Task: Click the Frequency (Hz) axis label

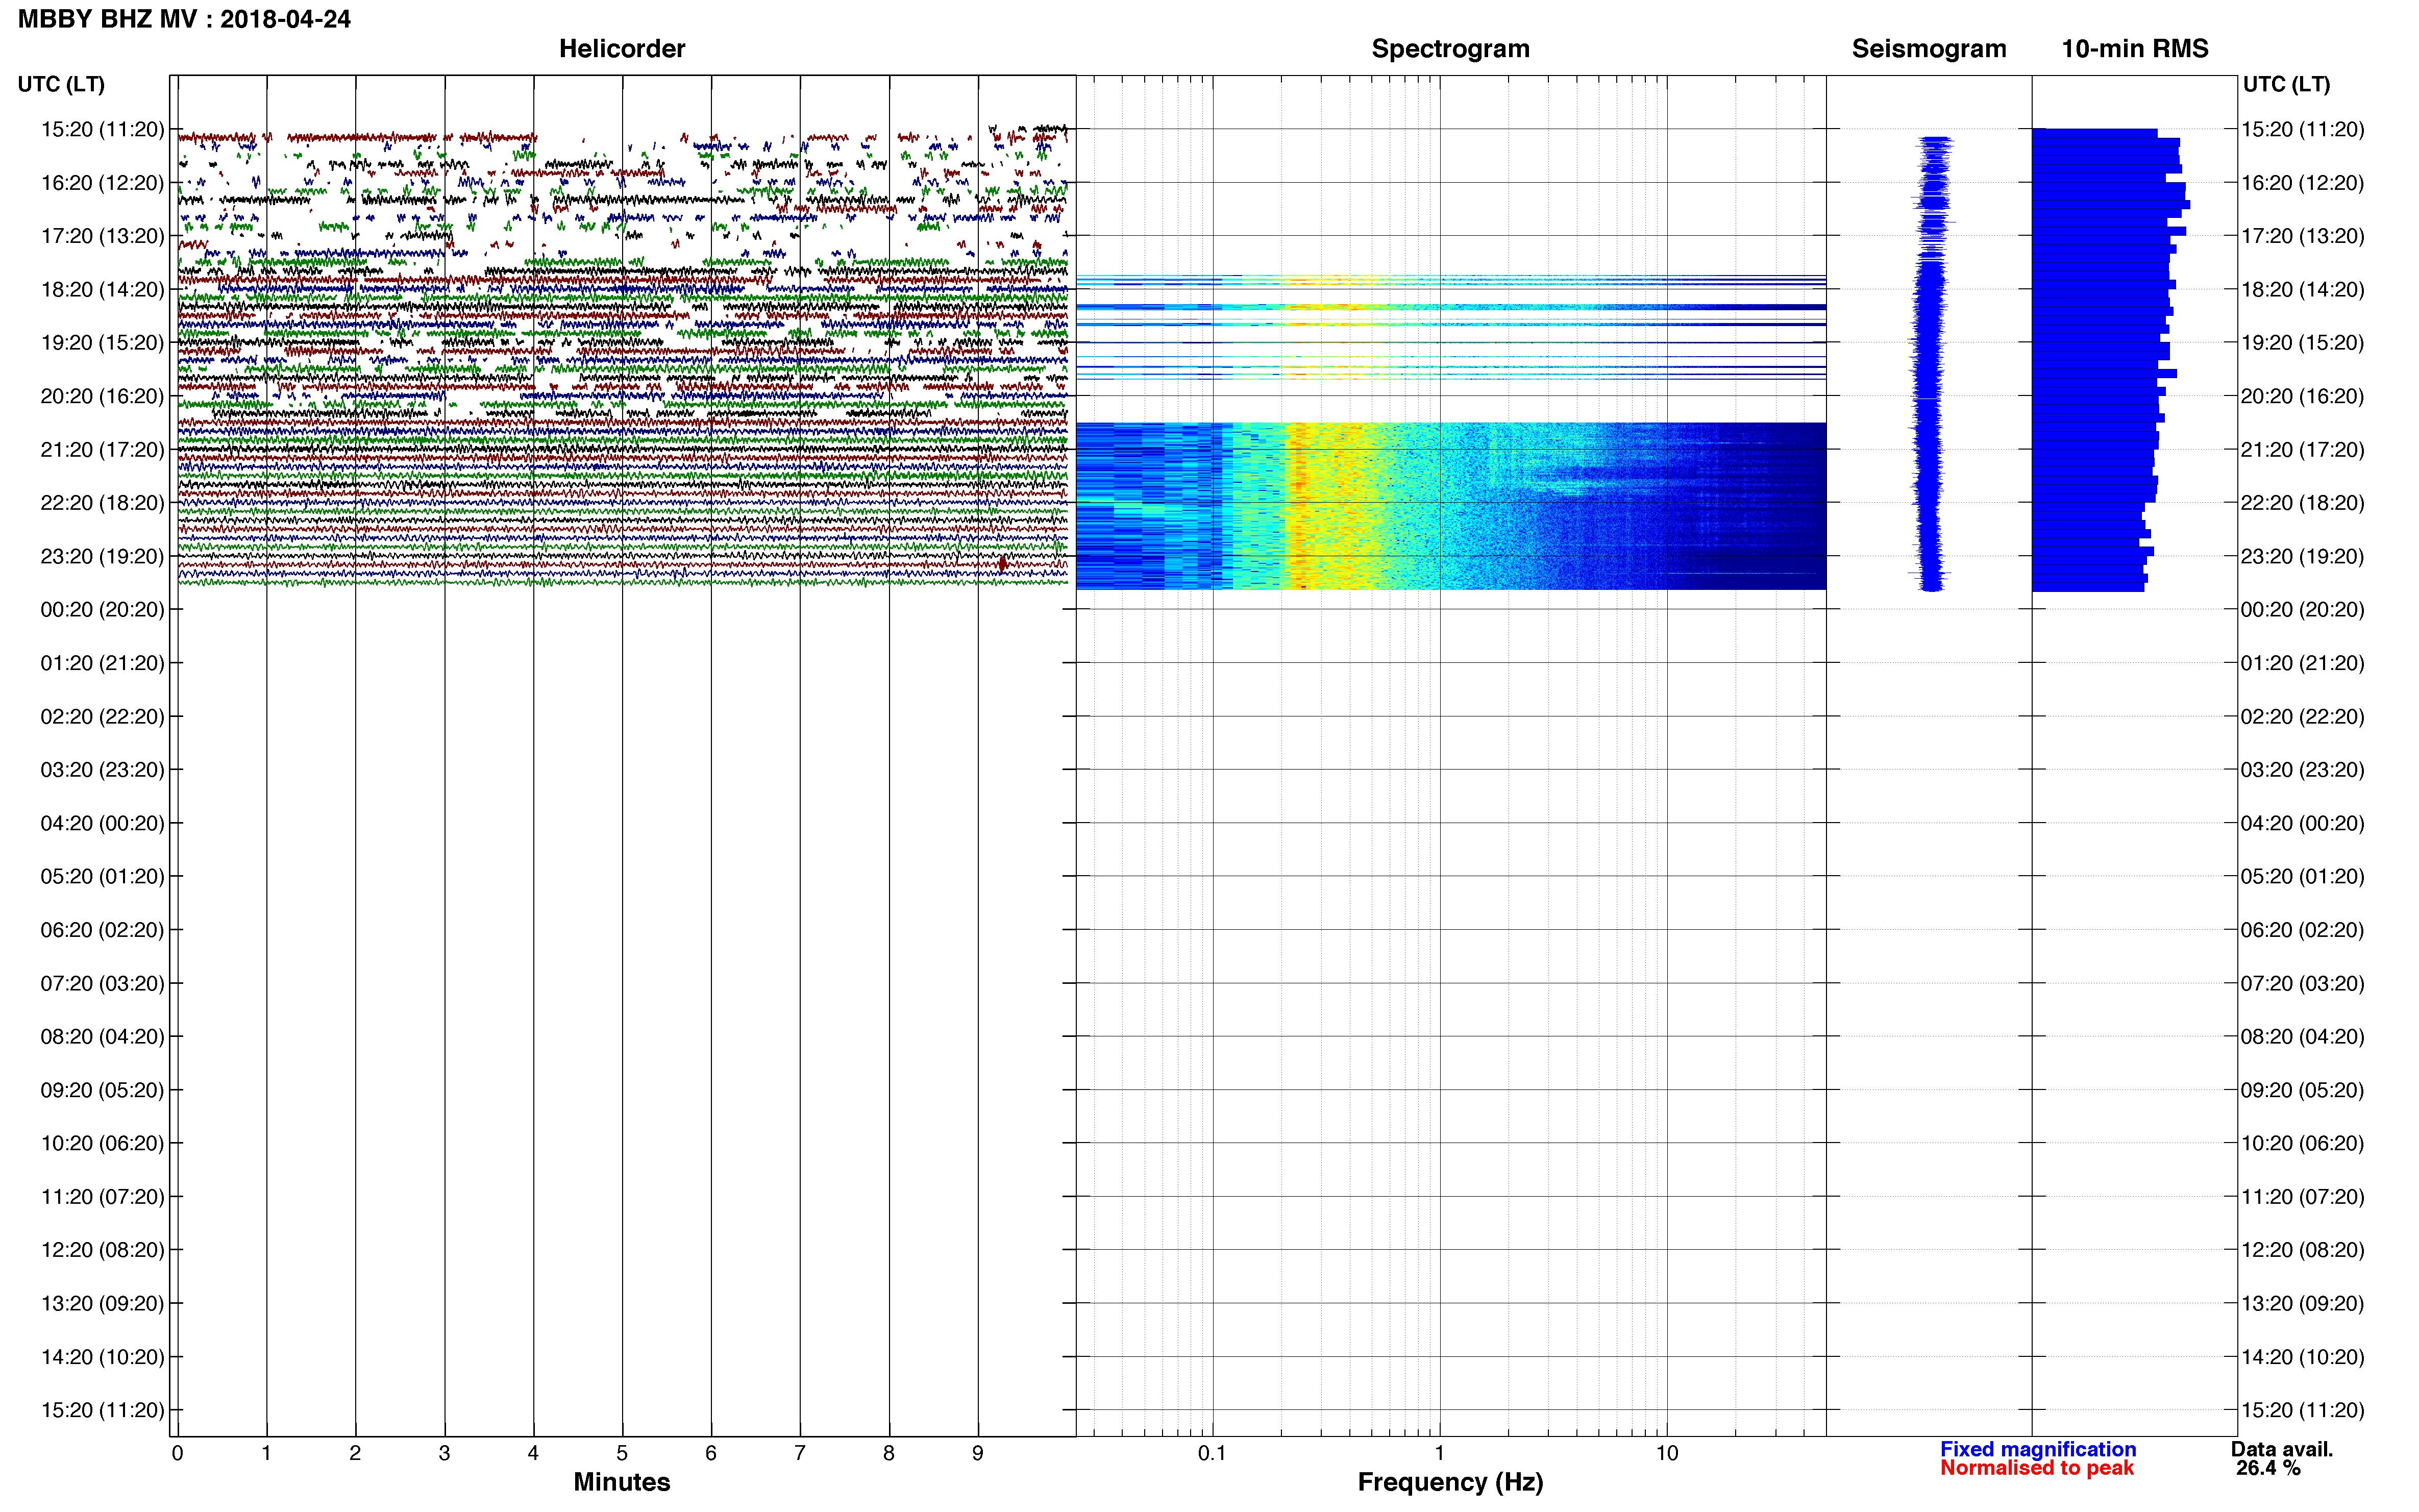Action: tap(1450, 1482)
